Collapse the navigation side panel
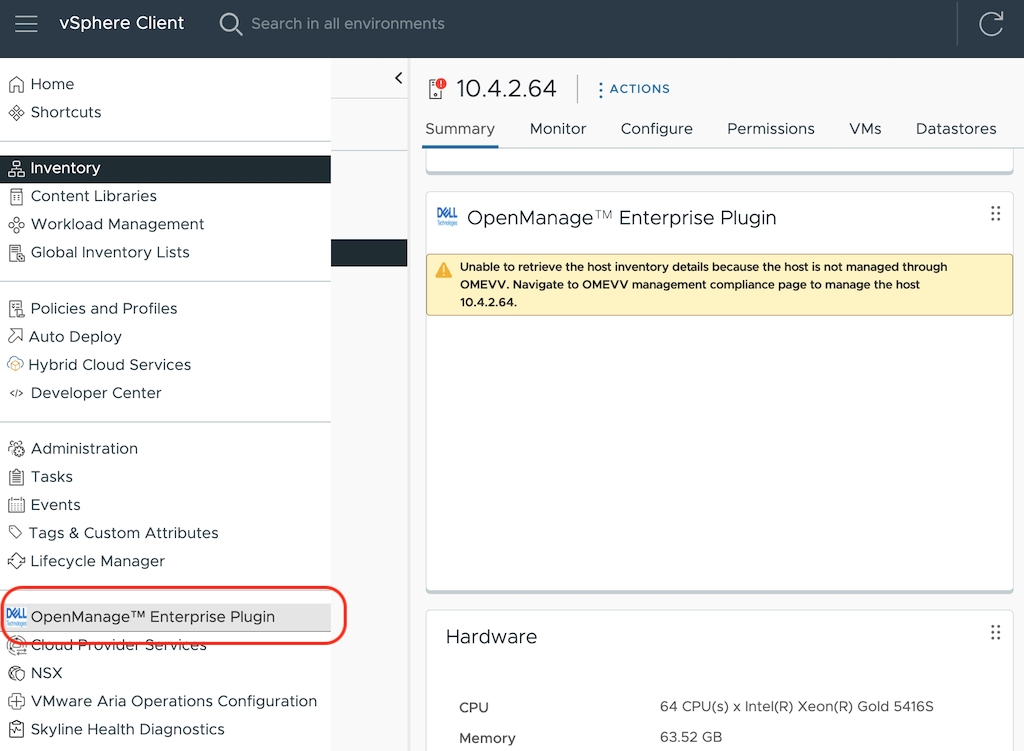This screenshot has height=751, width=1024. [x=398, y=78]
